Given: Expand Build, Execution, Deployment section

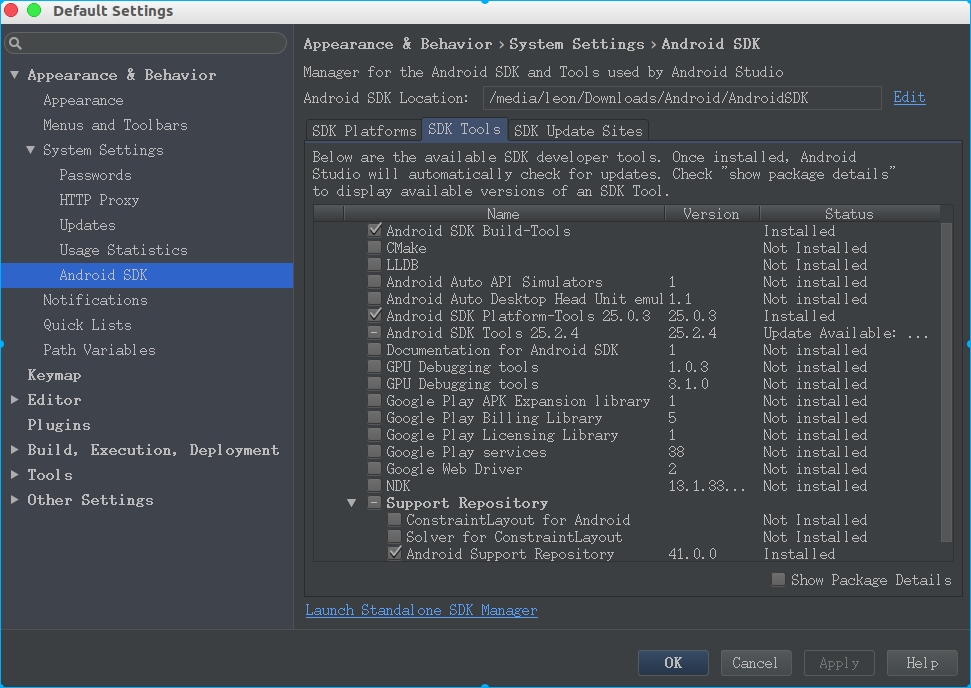Looking at the screenshot, I should tap(12, 450).
